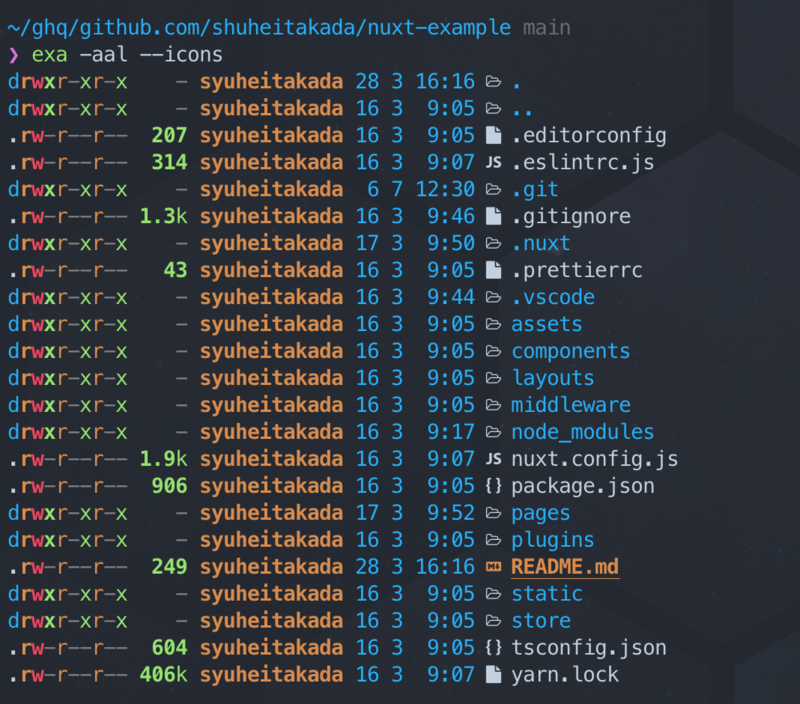Click the folder icon beside plugins
The height and width of the screenshot is (704, 800).
click(x=493, y=540)
